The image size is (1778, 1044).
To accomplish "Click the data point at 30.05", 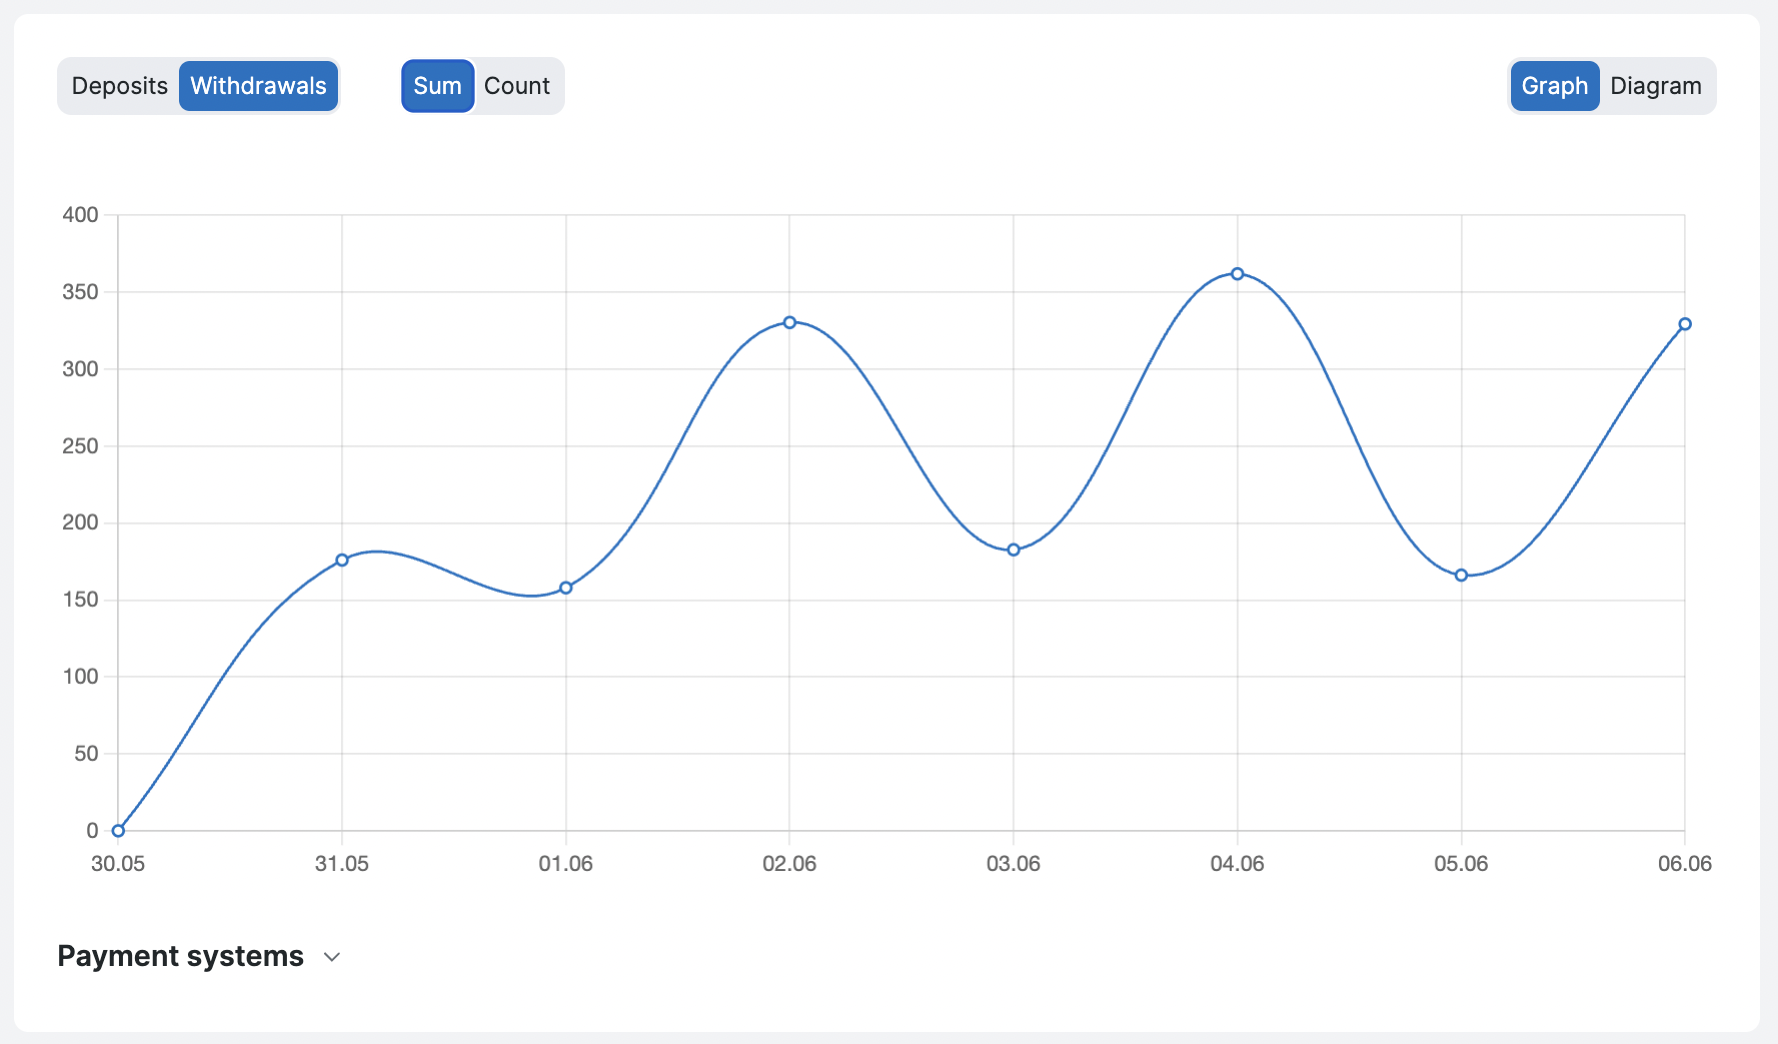I will point(118,830).
